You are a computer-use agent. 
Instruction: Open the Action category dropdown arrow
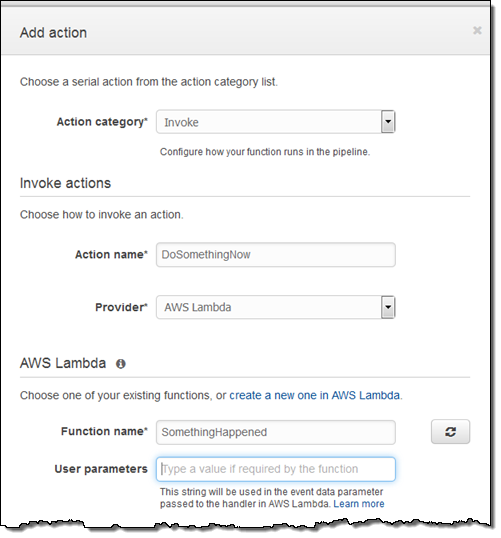click(388, 121)
